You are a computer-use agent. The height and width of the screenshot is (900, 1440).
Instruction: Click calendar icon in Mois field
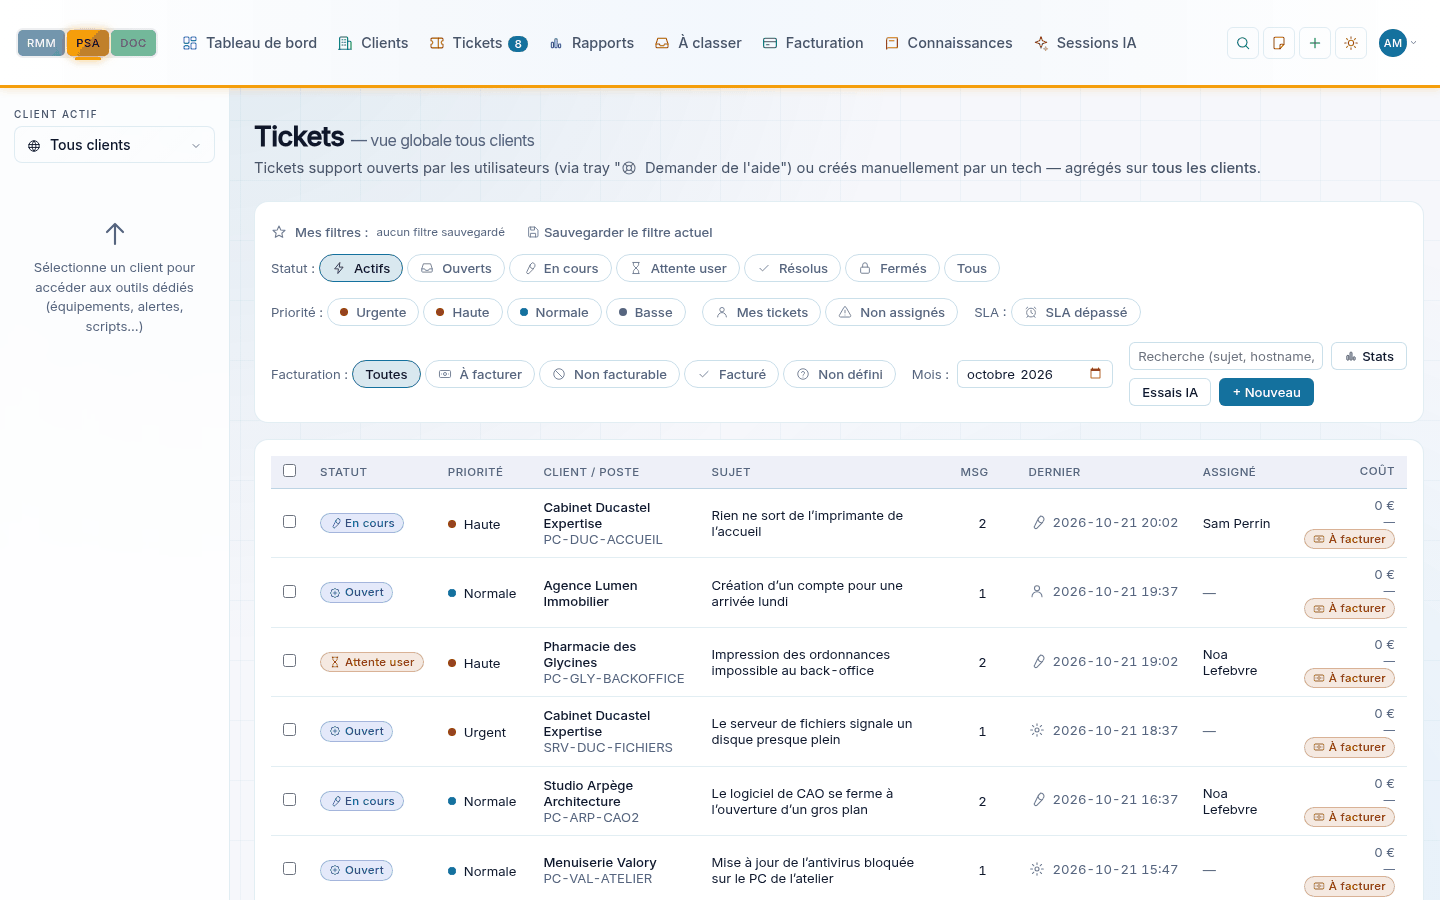tap(1095, 374)
